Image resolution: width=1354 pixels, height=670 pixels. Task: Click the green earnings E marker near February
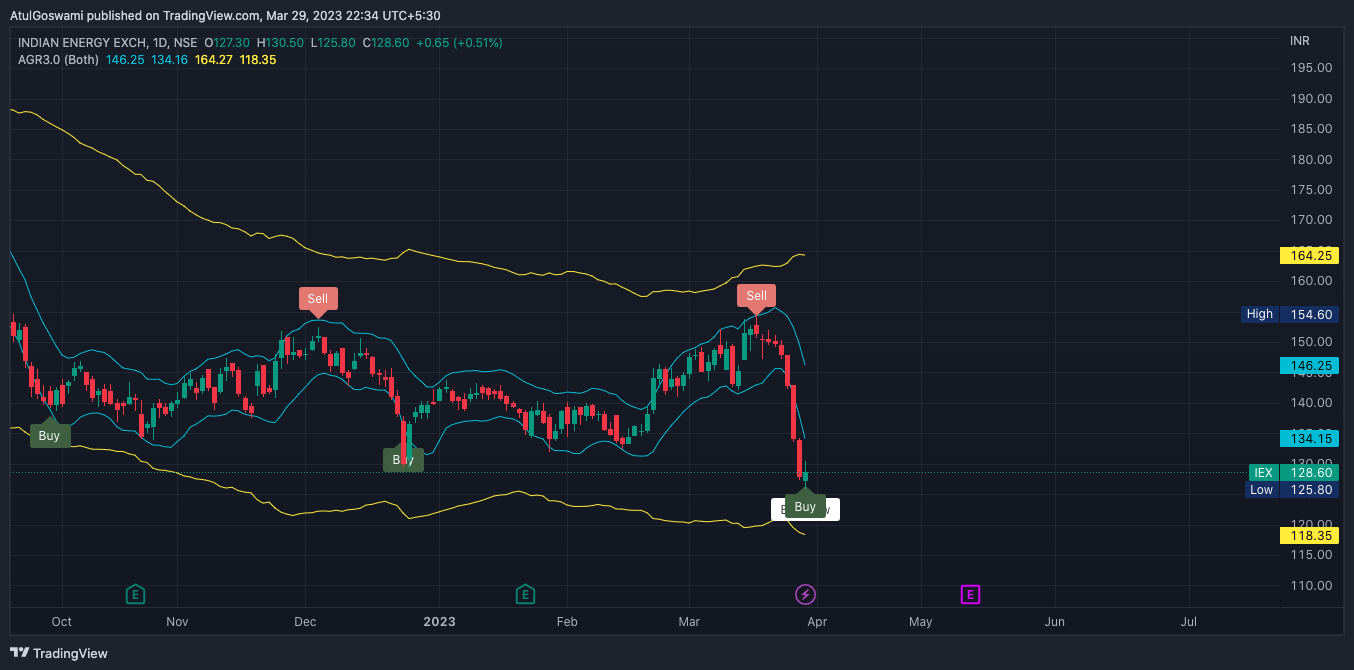tap(524, 595)
